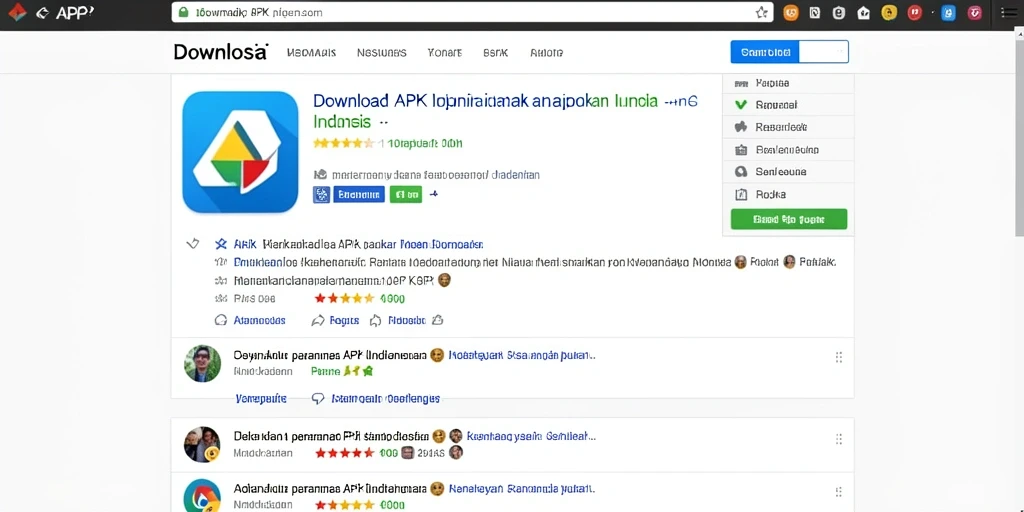Click the round icon beside 'Senleoune'
The width and height of the screenshot is (1024, 512).
pyautogui.click(x=741, y=172)
